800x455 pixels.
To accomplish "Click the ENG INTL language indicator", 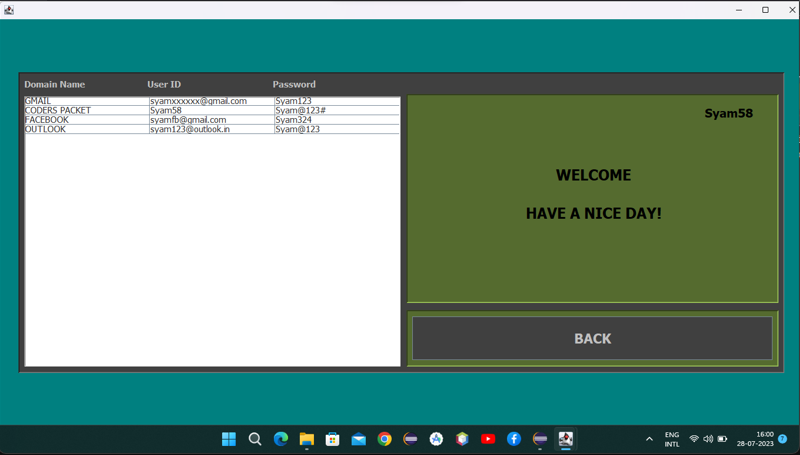I will (x=672, y=439).
